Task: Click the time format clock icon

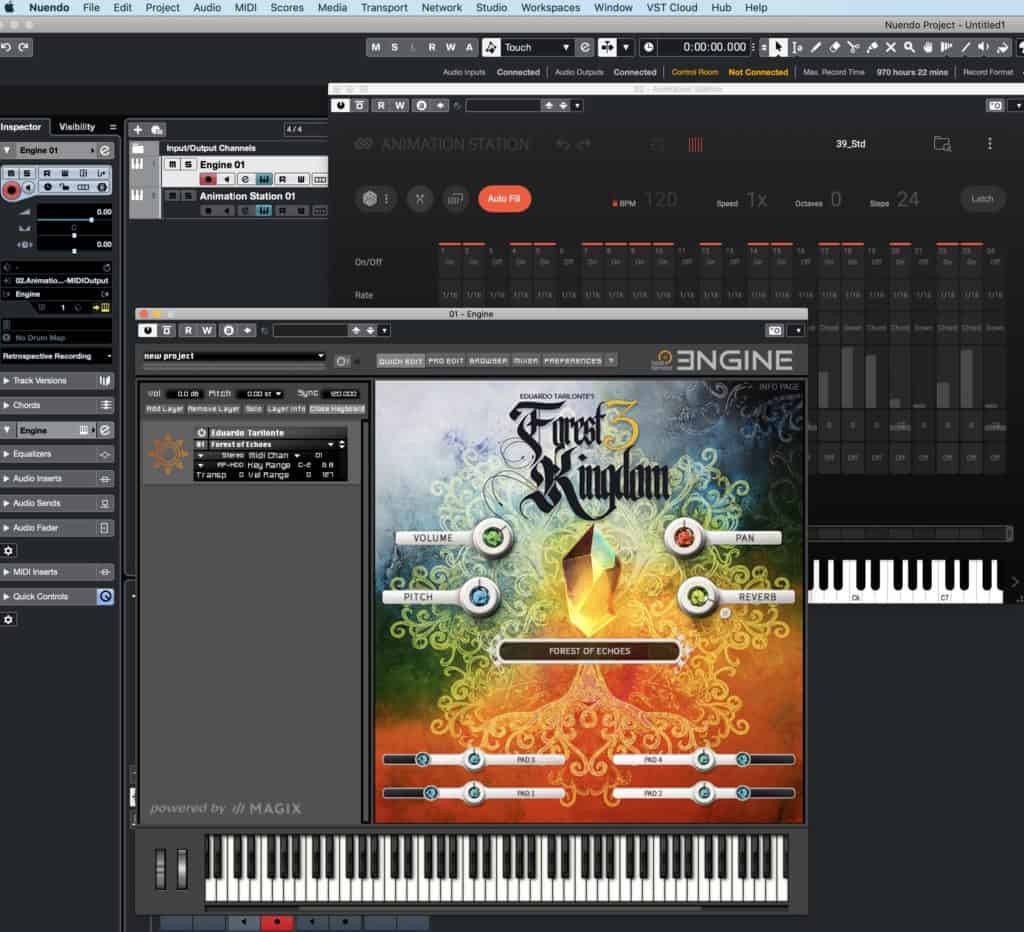Action: click(648, 47)
